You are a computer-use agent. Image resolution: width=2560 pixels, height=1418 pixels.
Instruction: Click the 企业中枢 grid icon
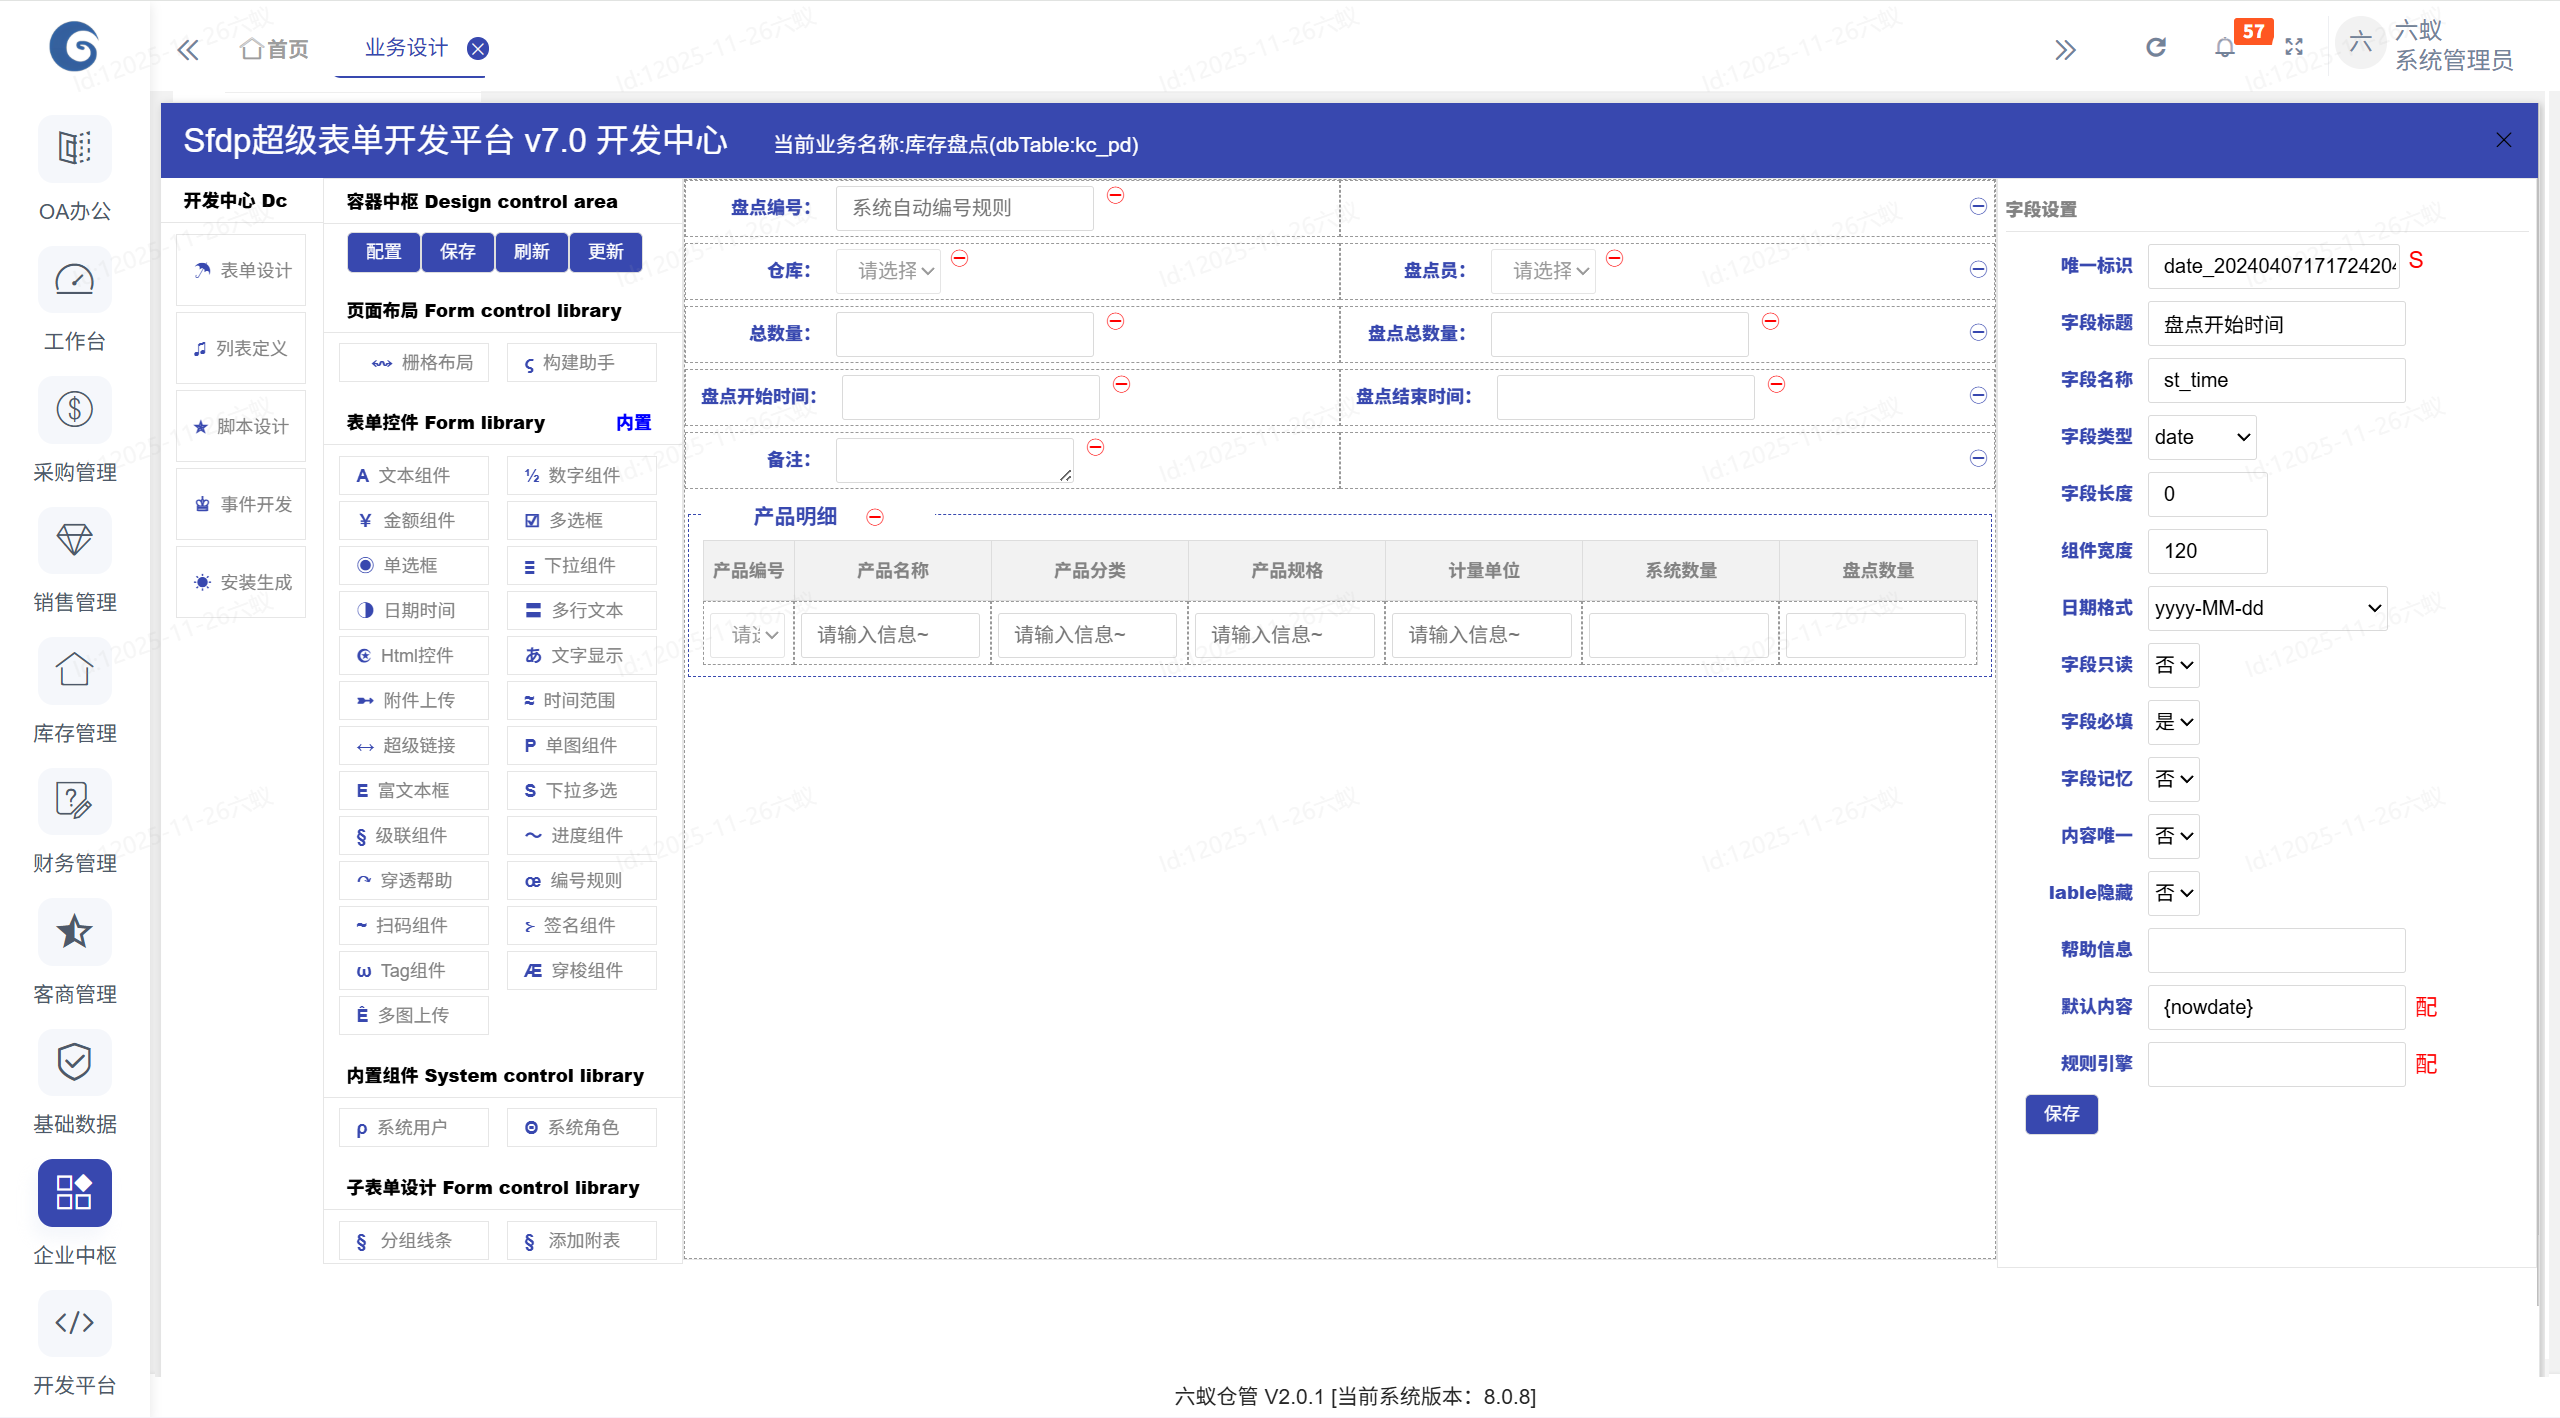[74, 1192]
